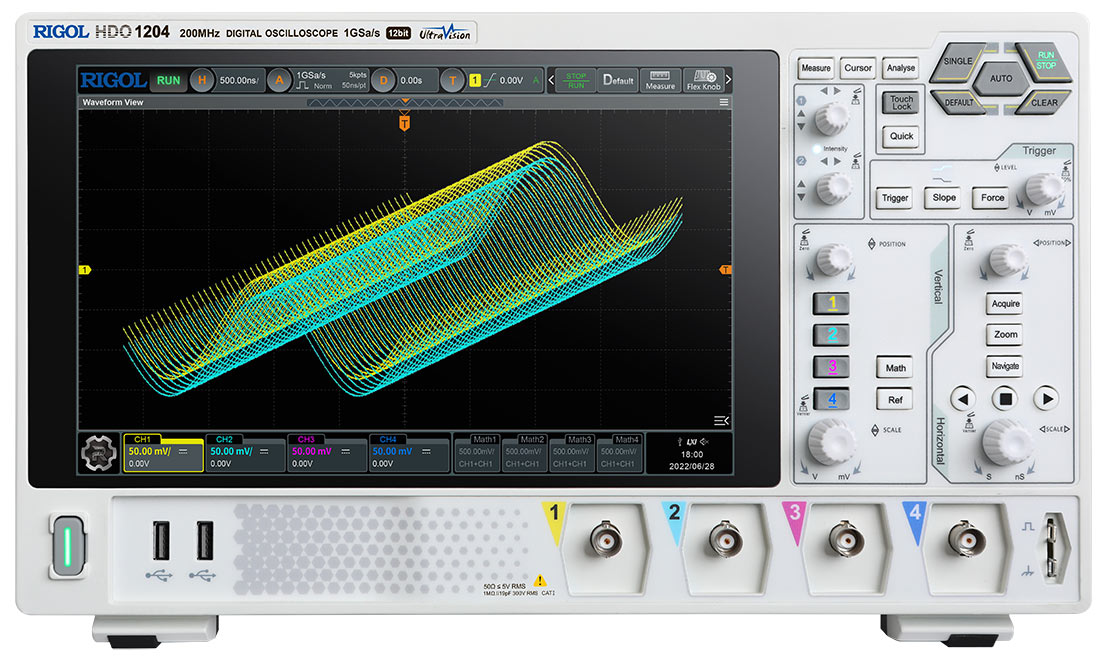
Task: Toggle channel 3 magenta button
Action: [831, 367]
